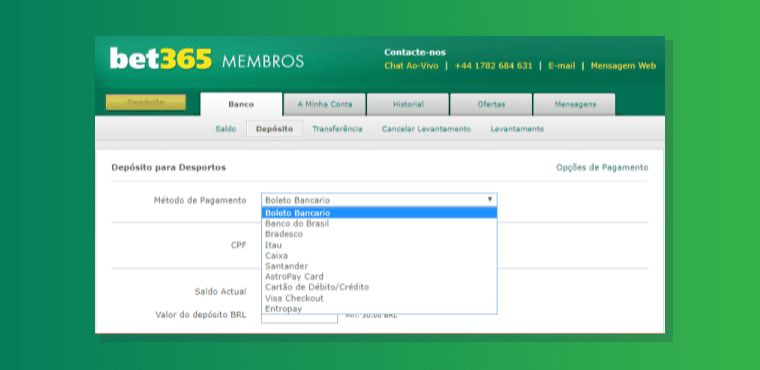The height and width of the screenshot is (370, 760).
Task: Choose AstroPay Card option
Action: [x=379, y=277]
